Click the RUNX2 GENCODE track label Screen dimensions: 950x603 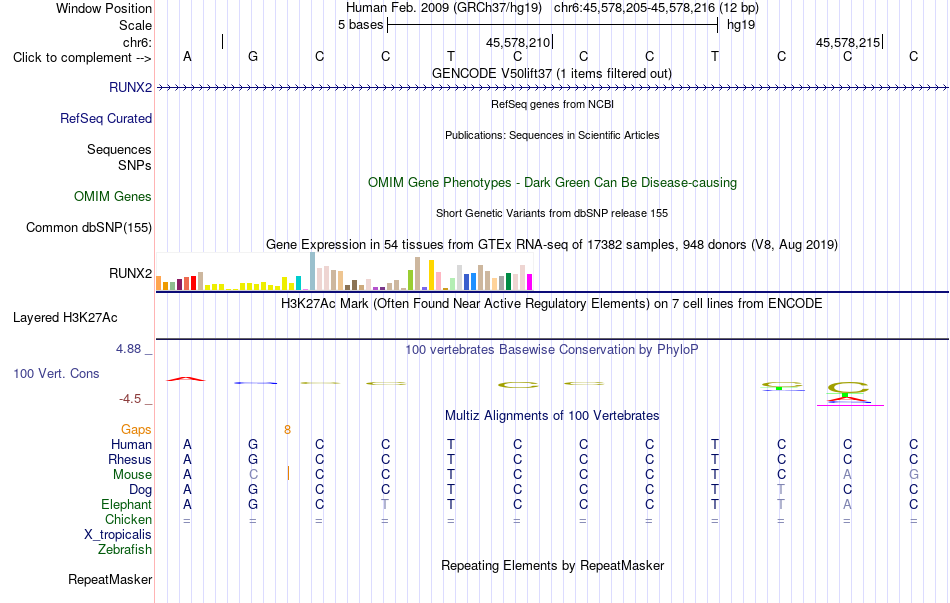[130, 87]
